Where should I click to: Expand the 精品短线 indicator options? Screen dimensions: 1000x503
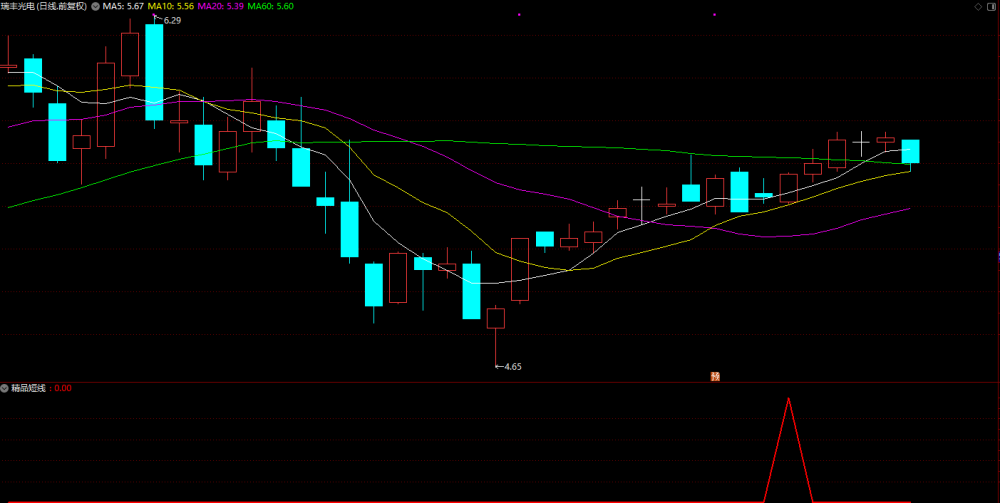click(x=4, y=388)
